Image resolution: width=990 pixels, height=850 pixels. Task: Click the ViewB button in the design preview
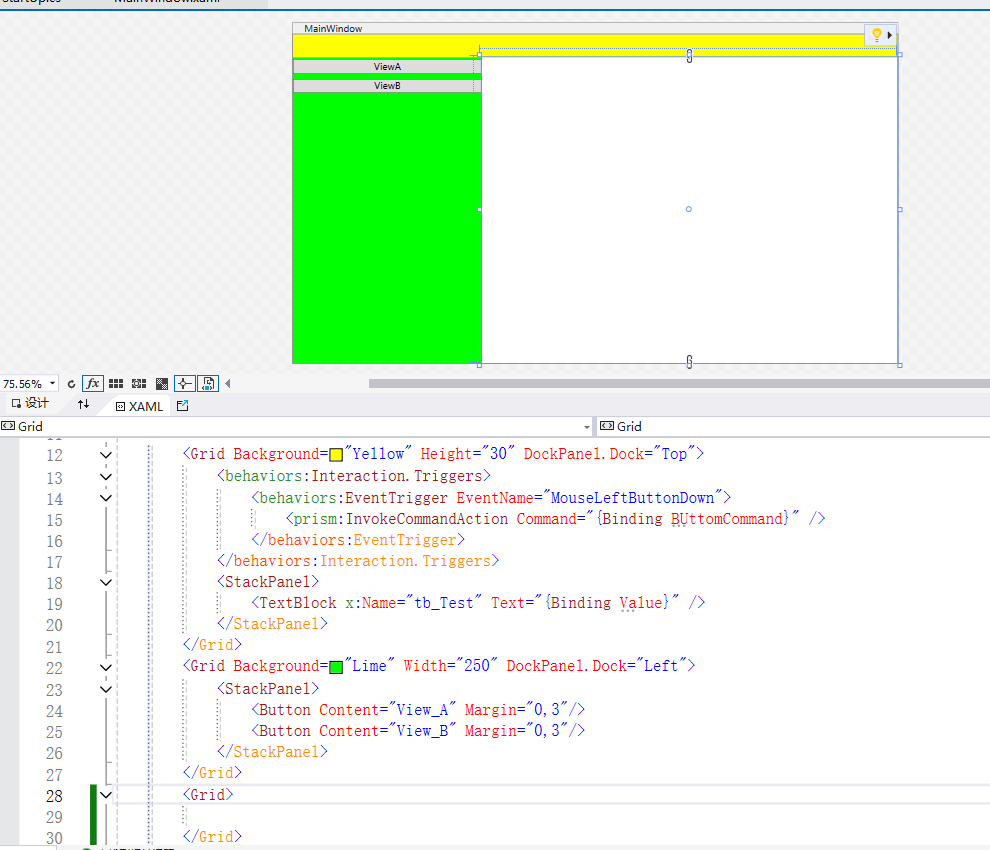[387, 85]
